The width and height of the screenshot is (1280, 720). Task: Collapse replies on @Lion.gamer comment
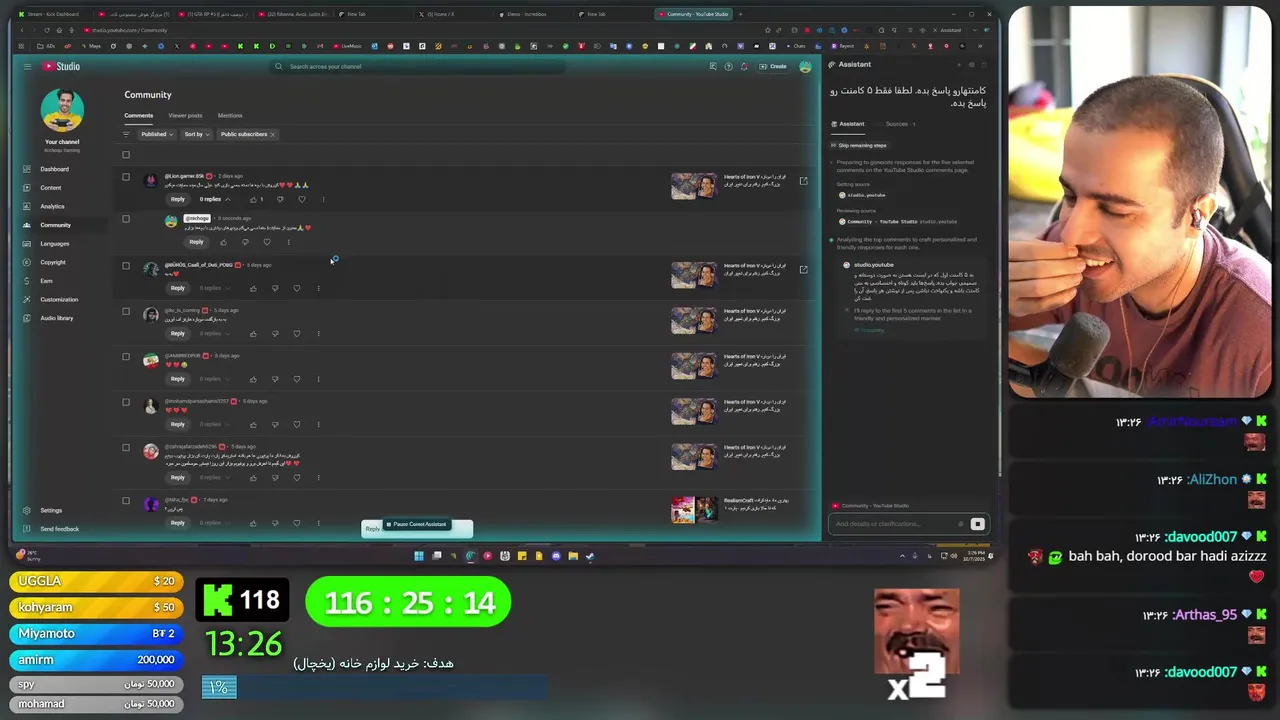click(x=214, y=199)
